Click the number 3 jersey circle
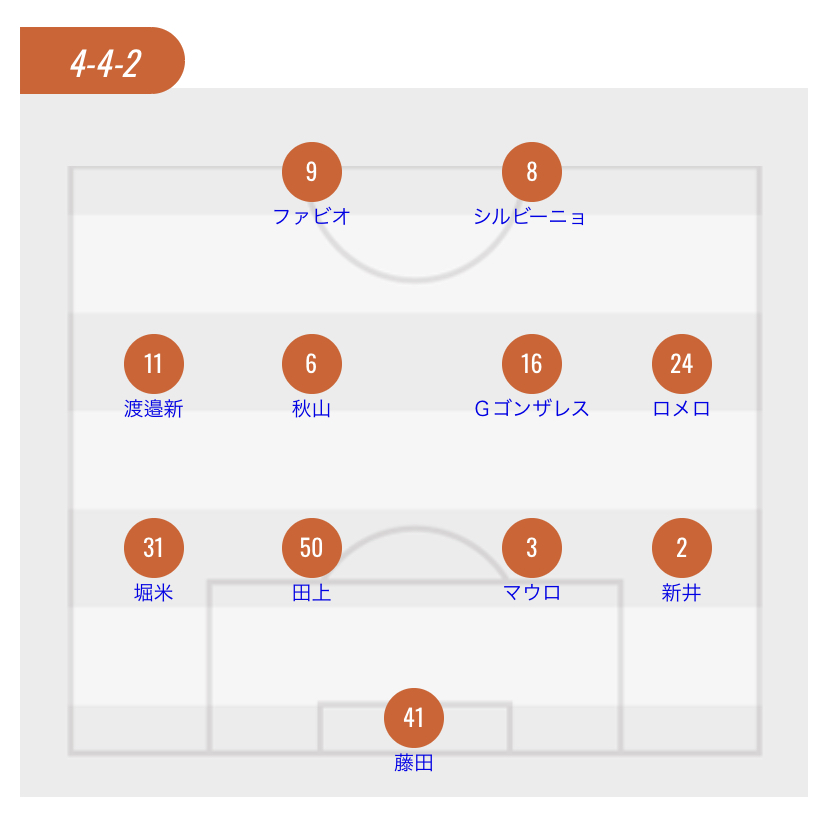Image resolution: width=828 pixels, height=821 pixels. [x=532, y=548]
